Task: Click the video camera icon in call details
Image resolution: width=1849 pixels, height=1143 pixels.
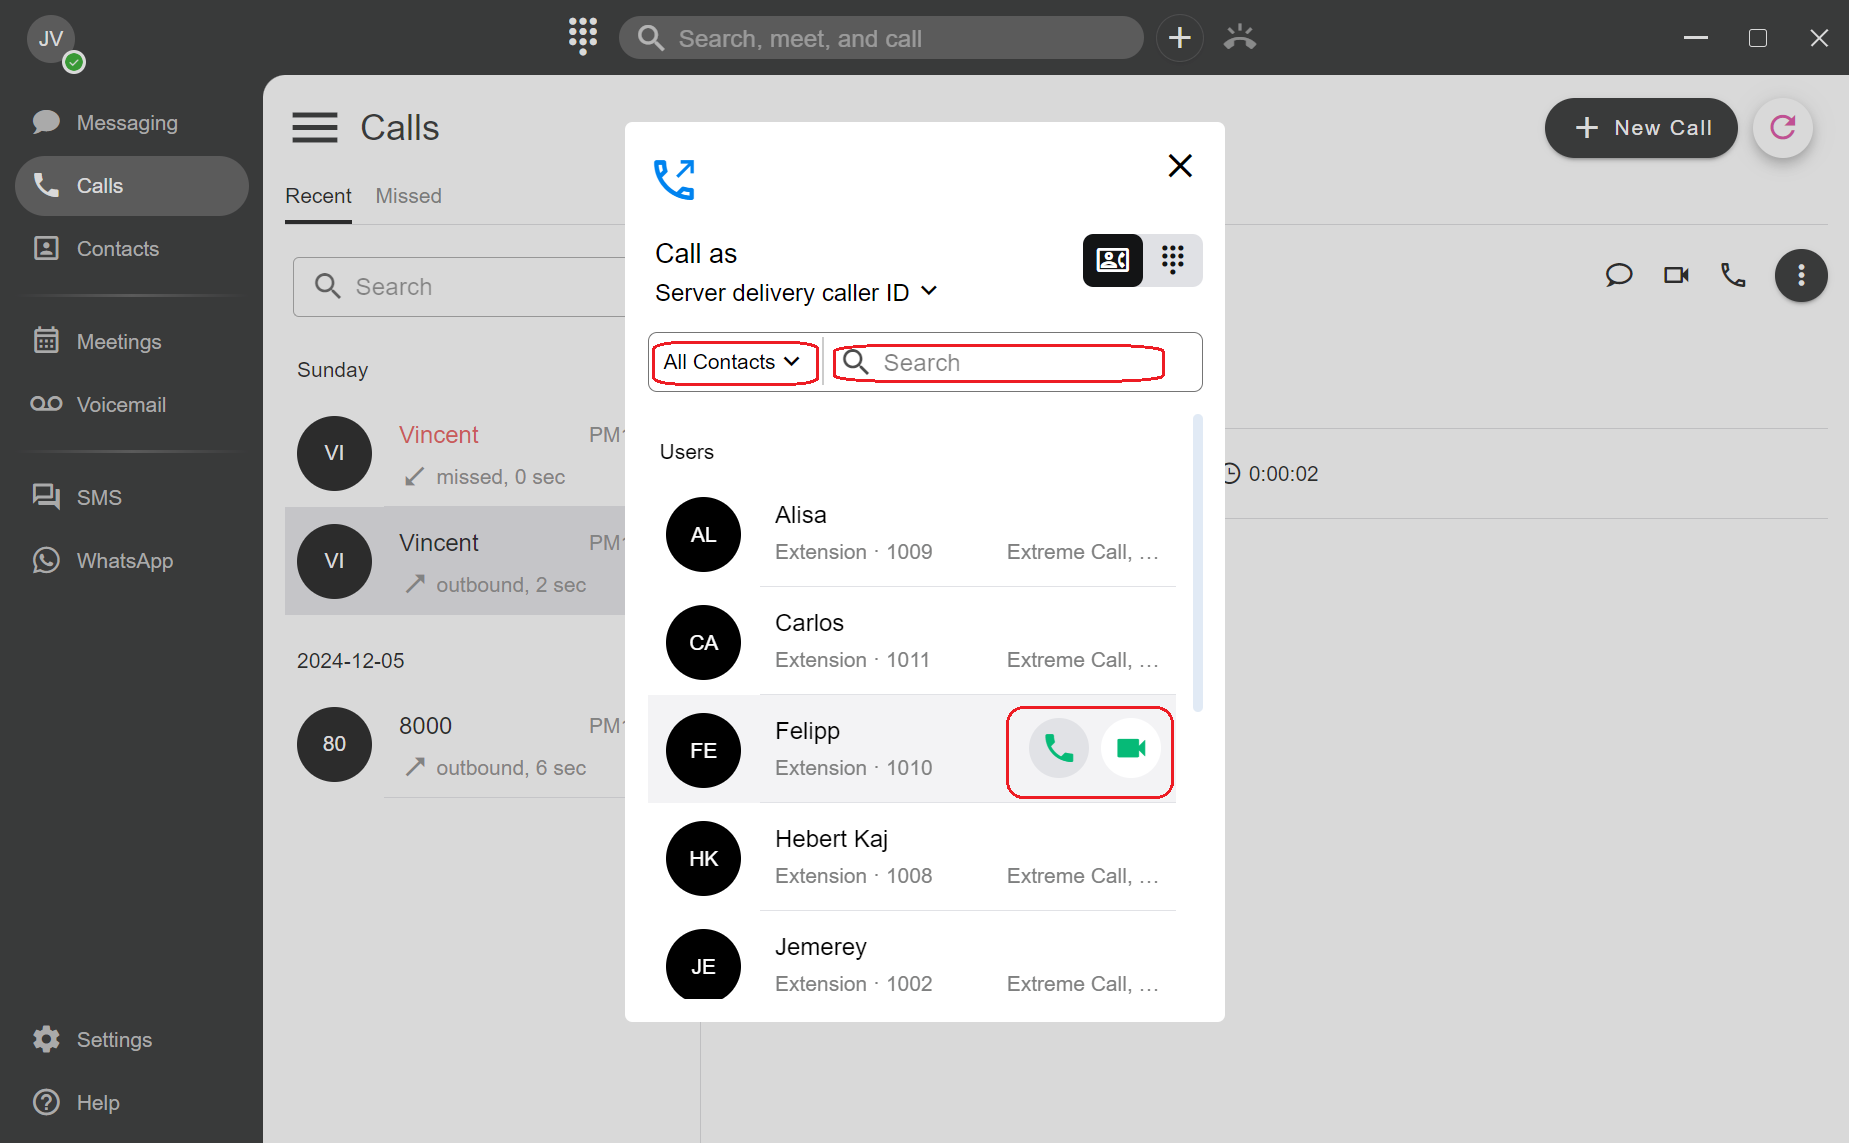Action: (x=1676, y=275)
